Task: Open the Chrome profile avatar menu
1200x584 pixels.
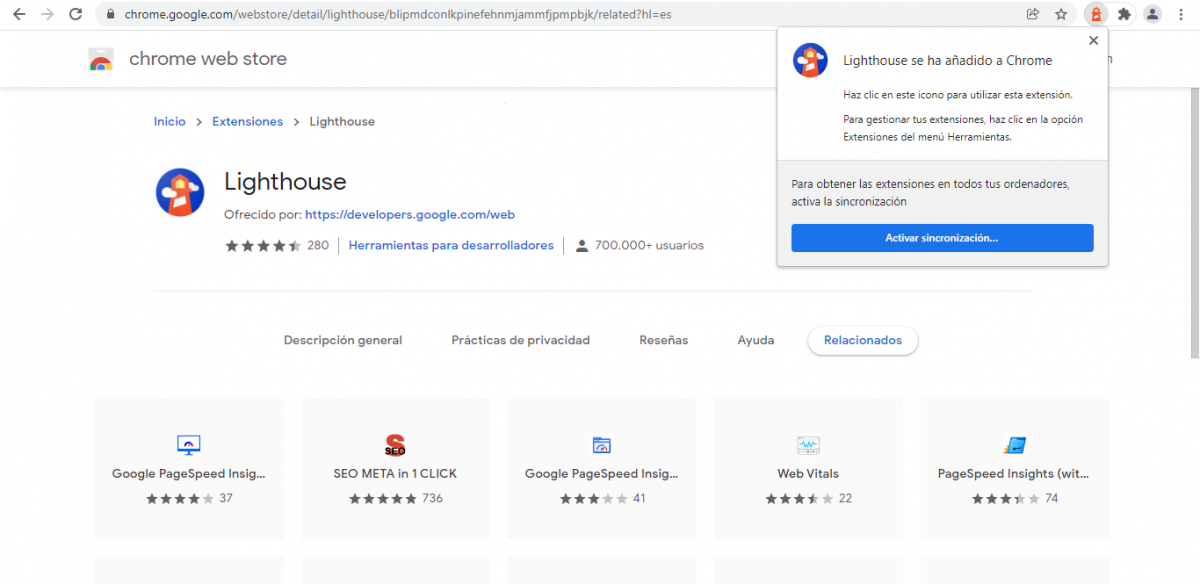Action: coord(1153,14)
